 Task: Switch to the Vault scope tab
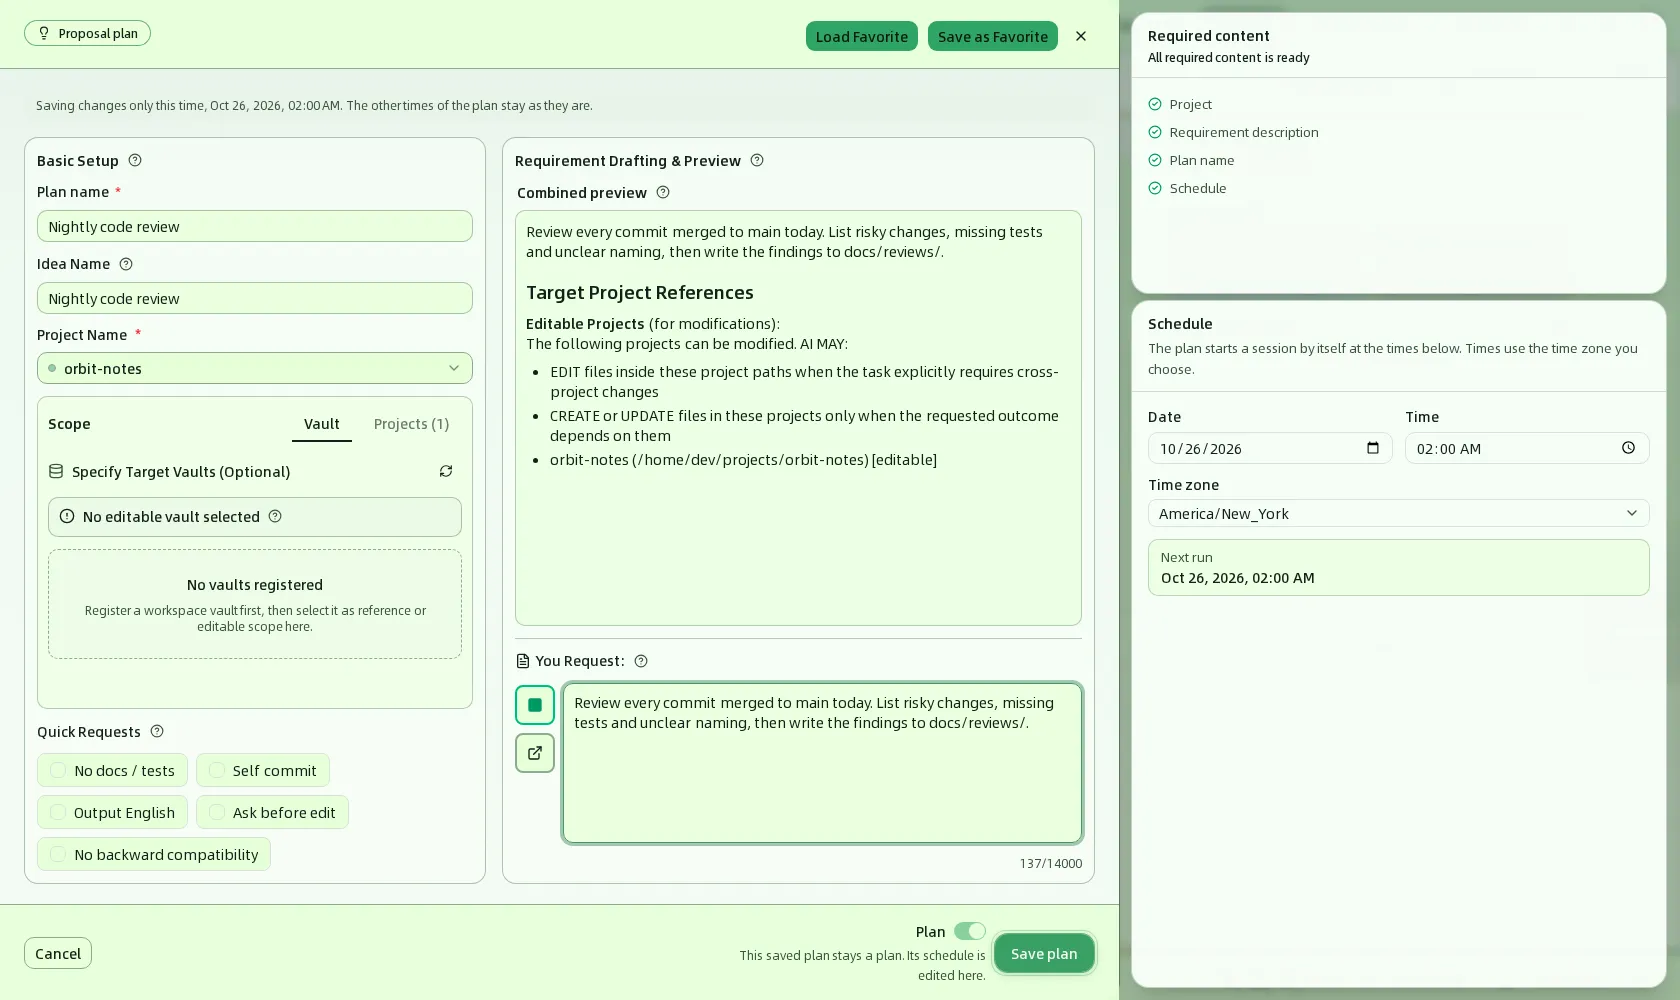pos(322,424)
